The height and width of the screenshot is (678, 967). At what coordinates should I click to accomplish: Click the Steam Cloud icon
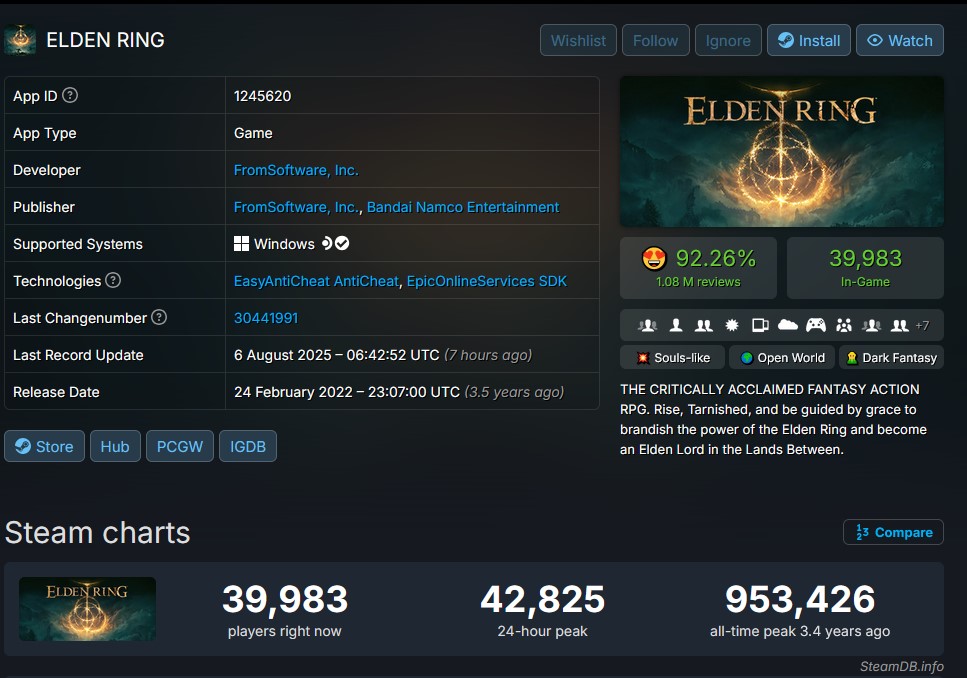[x=788, y=325]
